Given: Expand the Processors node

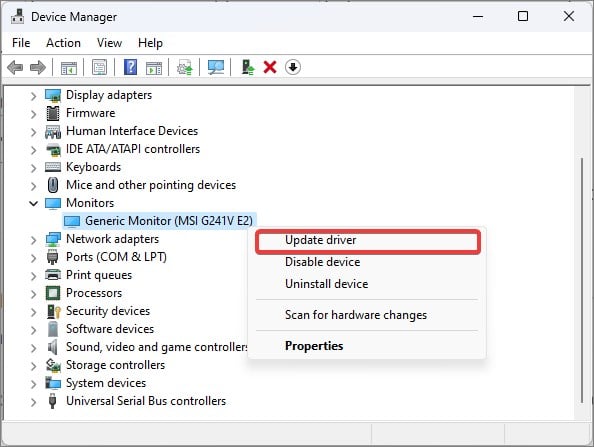Looking at the screenshot, I should tap(33, 294).
